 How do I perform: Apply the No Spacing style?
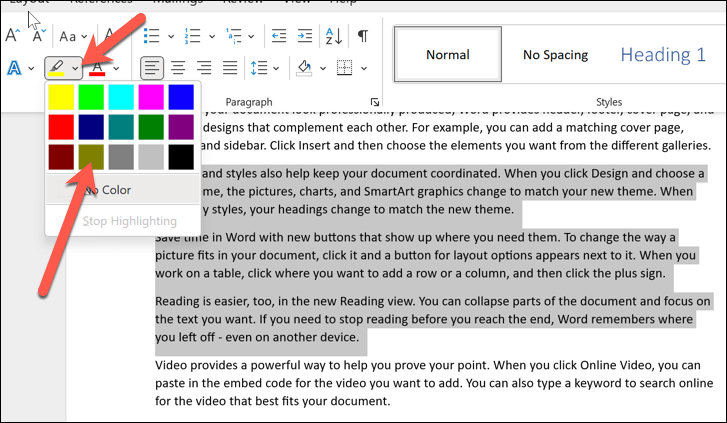tap(555, 54)
